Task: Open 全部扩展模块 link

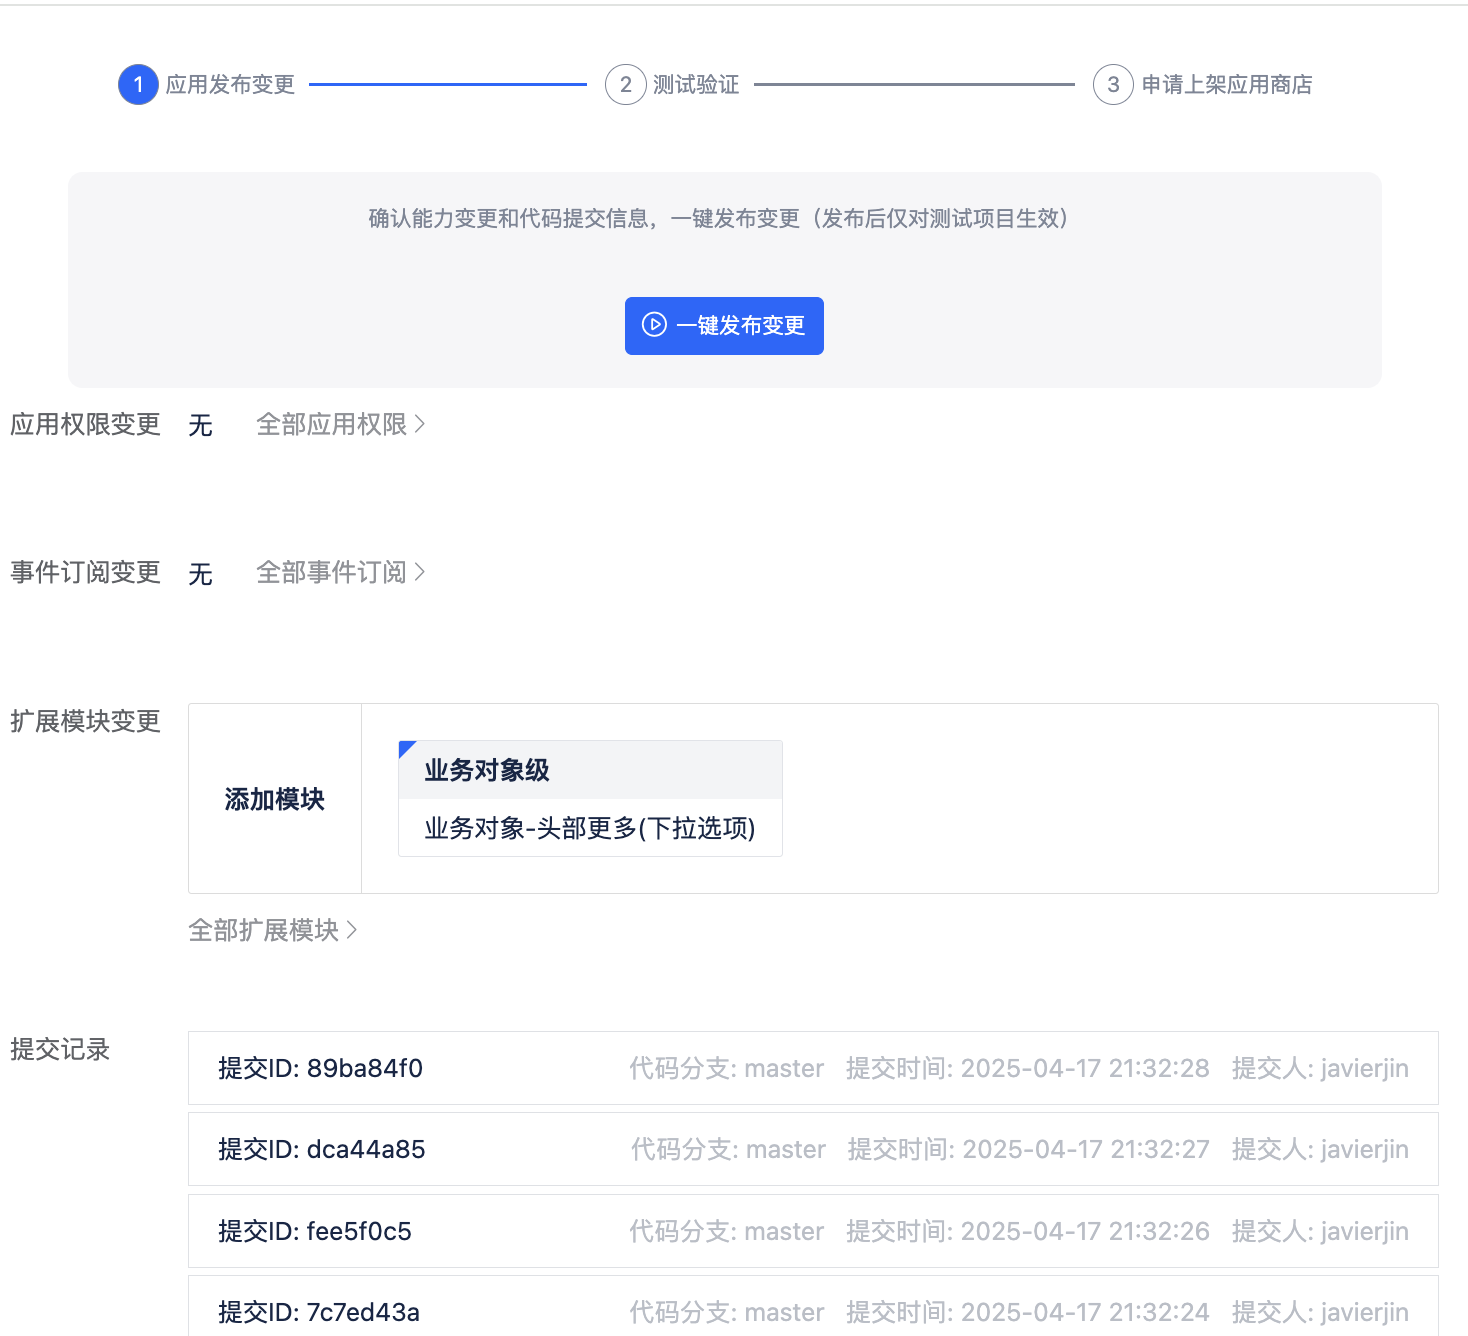Action: point(264,931)
